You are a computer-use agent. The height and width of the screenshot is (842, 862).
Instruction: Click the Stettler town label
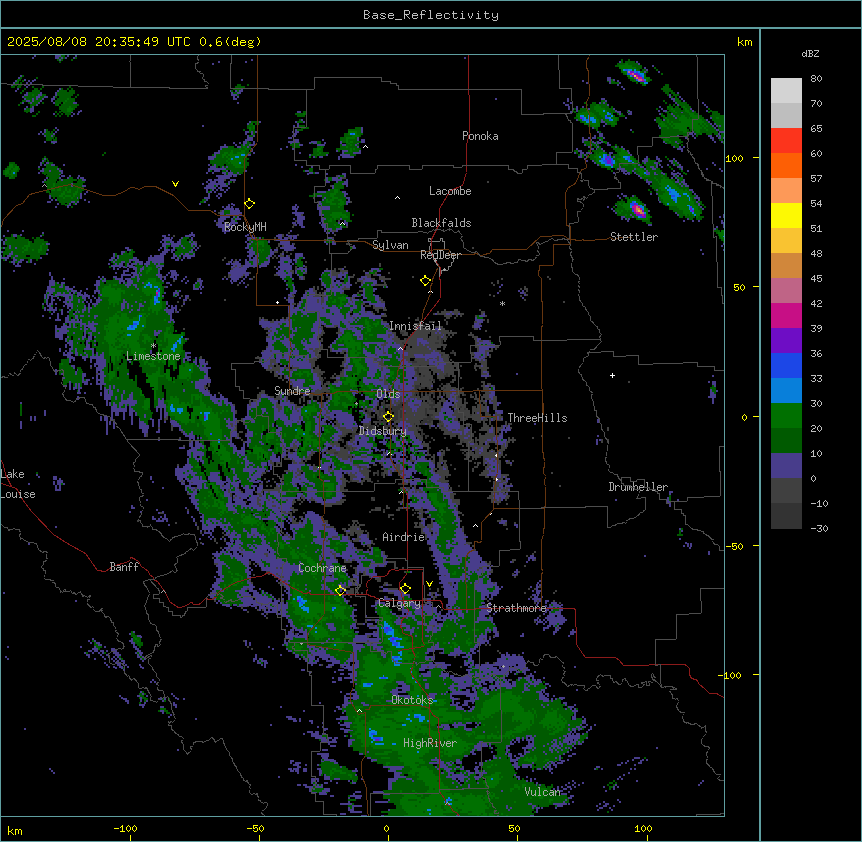click(634, 237)
